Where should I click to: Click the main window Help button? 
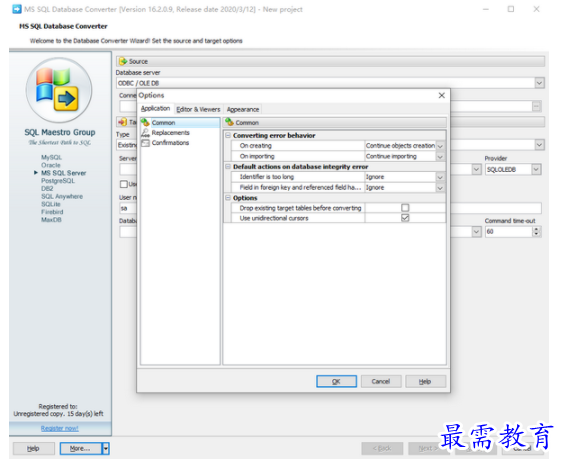(x=33, y=448)
